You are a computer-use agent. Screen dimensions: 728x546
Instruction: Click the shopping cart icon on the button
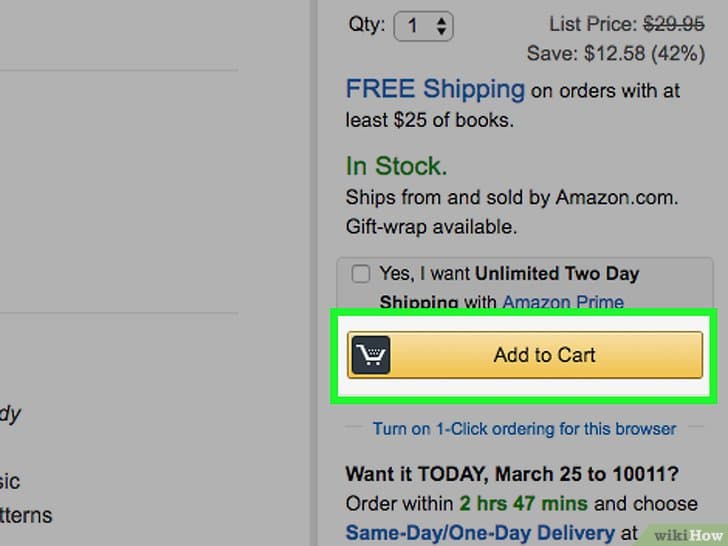[x=371, y=355]
